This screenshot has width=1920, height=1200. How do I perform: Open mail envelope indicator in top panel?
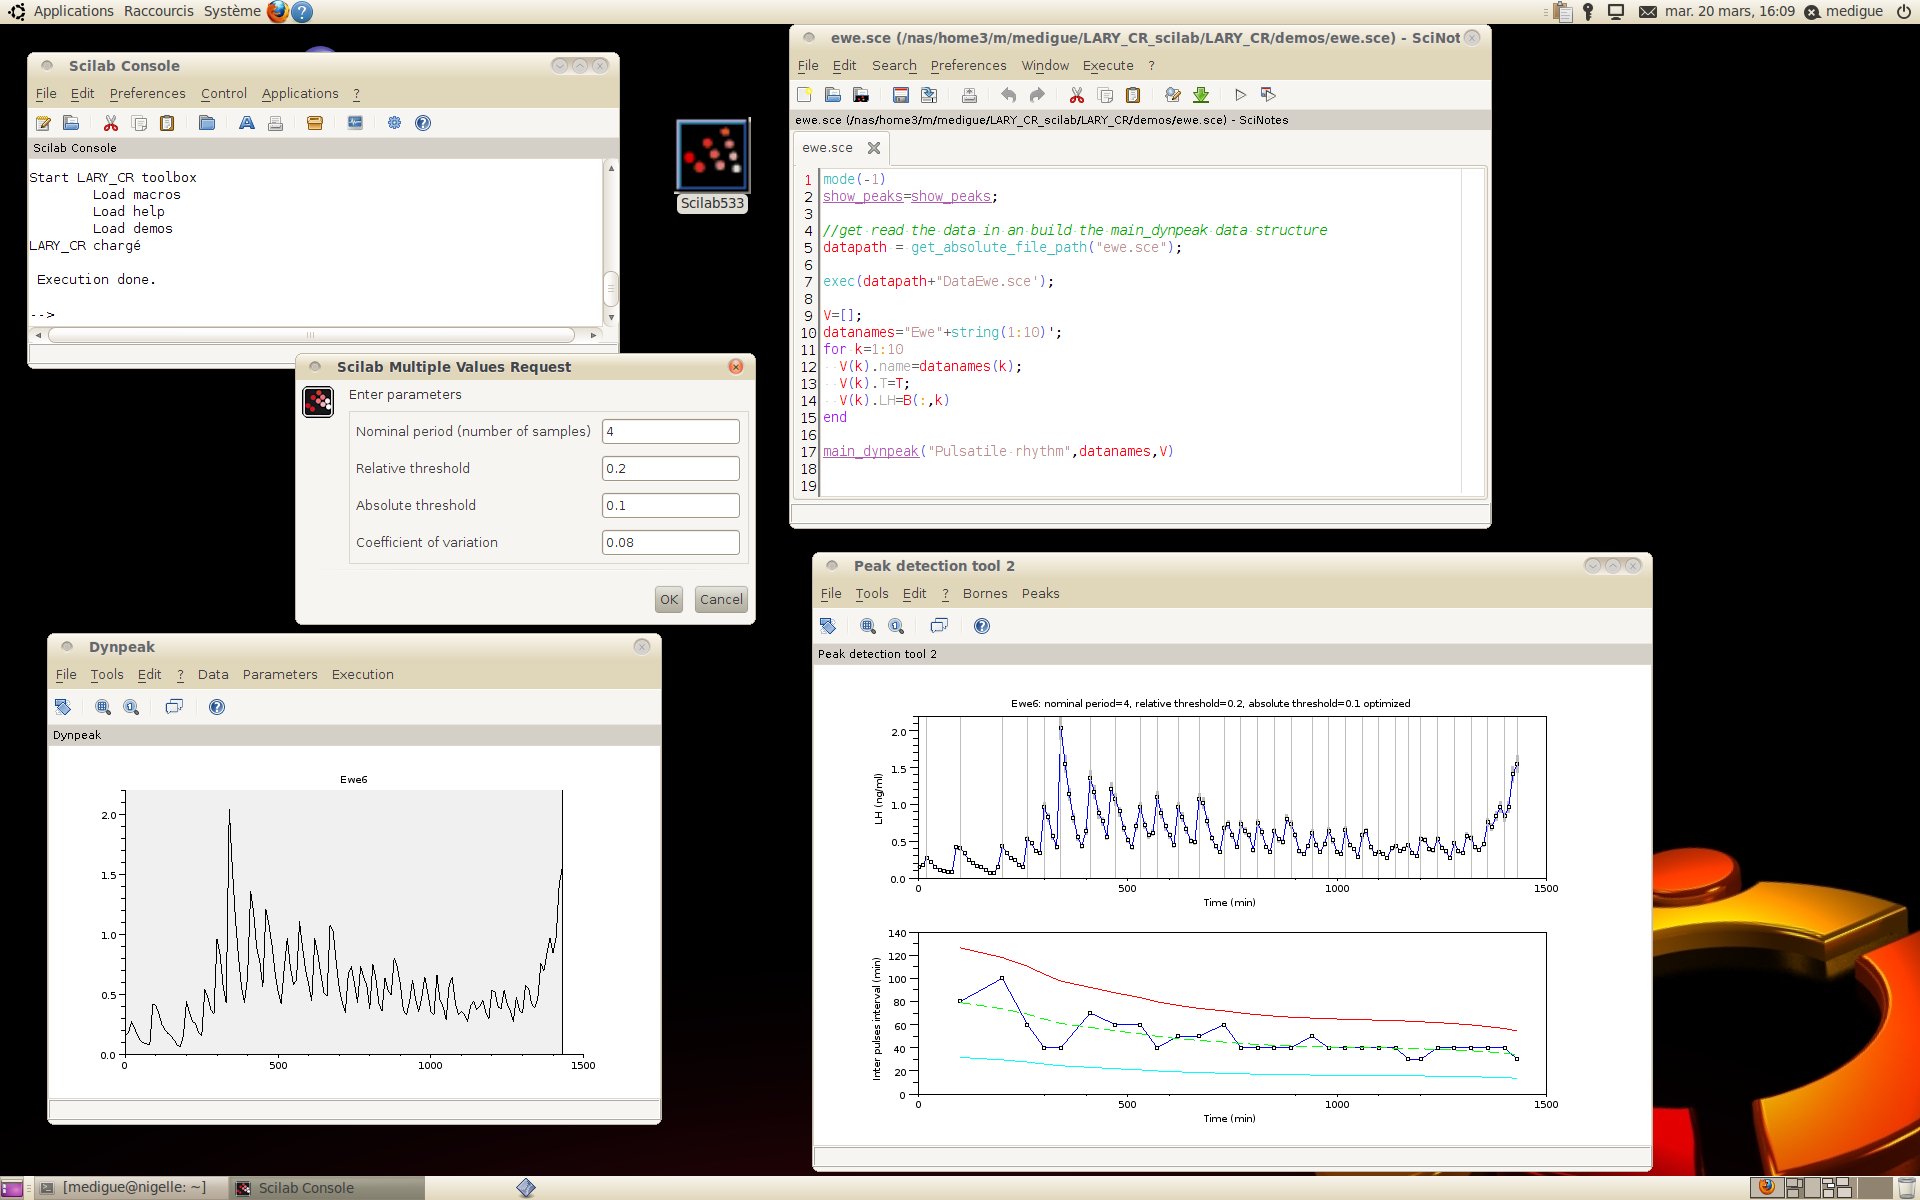1648,12
